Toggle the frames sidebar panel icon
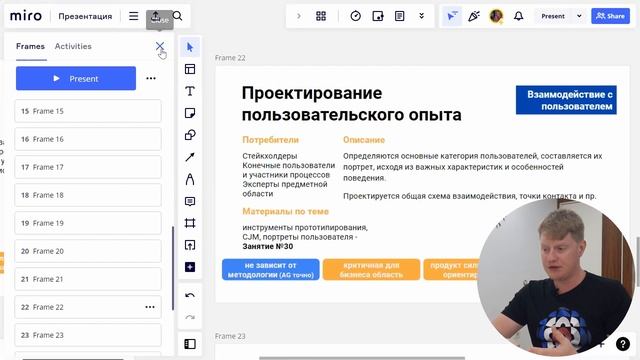 190,344
